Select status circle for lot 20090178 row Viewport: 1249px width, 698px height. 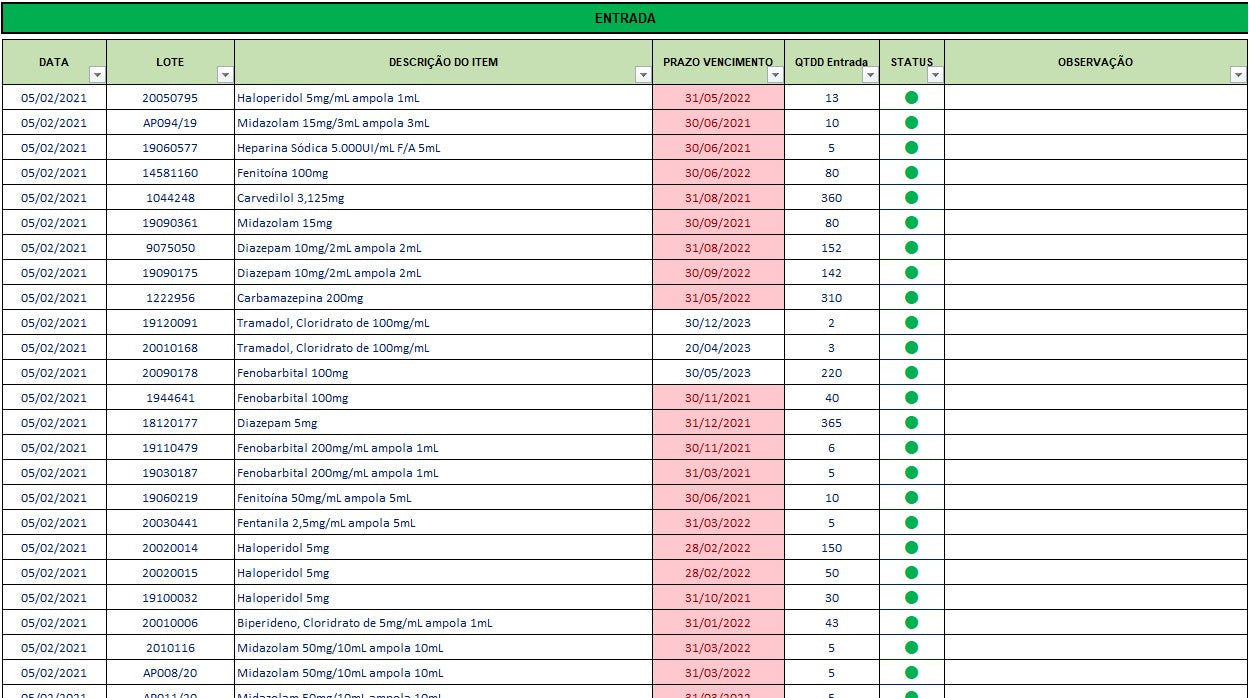911,373
